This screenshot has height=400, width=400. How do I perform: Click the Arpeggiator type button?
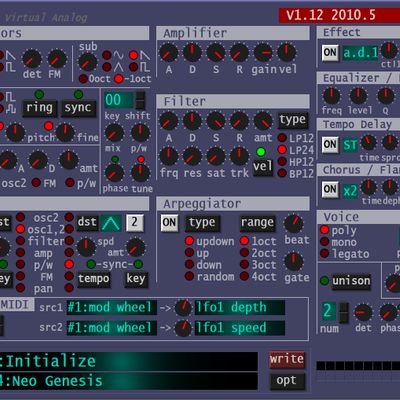pyautogui.click(x=202, y=223)
